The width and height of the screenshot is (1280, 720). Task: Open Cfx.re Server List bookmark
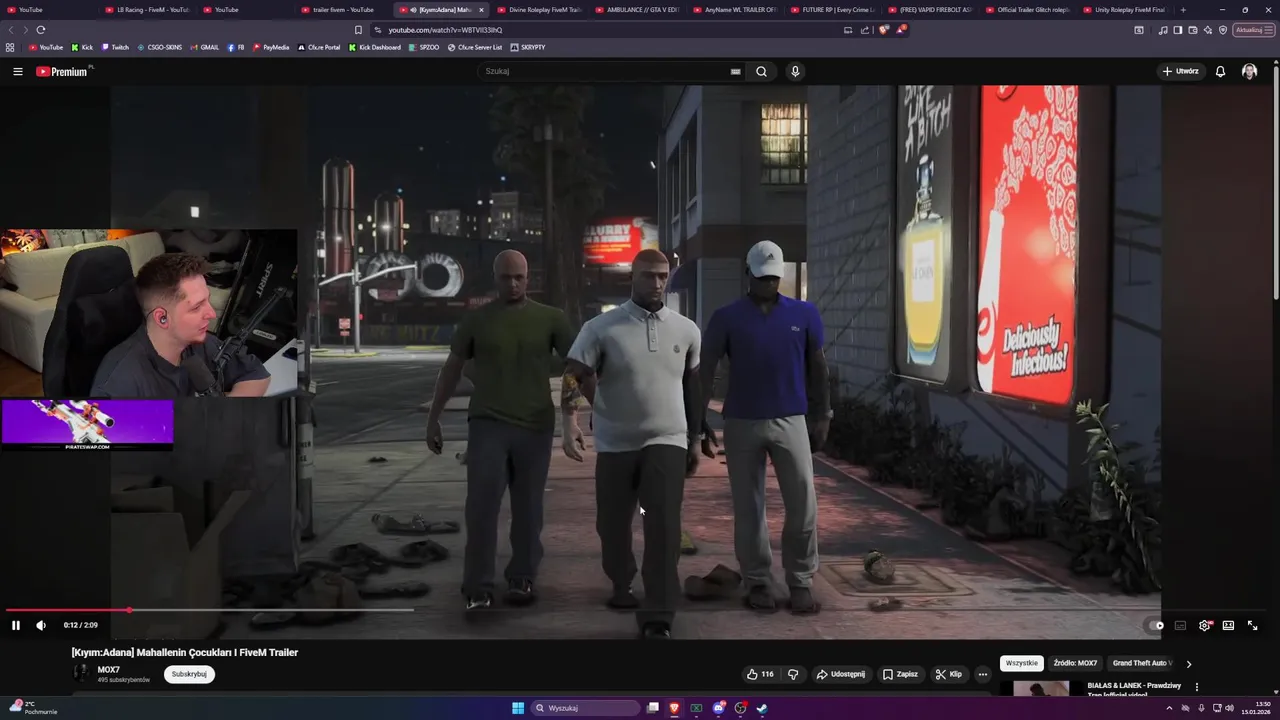(x=474, y=47)
